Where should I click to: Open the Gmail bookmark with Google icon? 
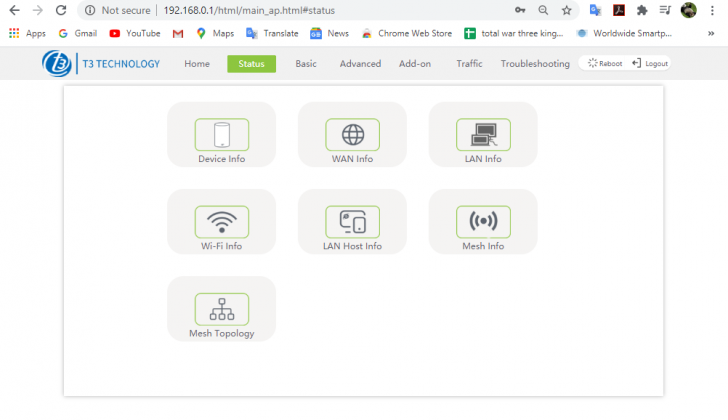point(78,33)
